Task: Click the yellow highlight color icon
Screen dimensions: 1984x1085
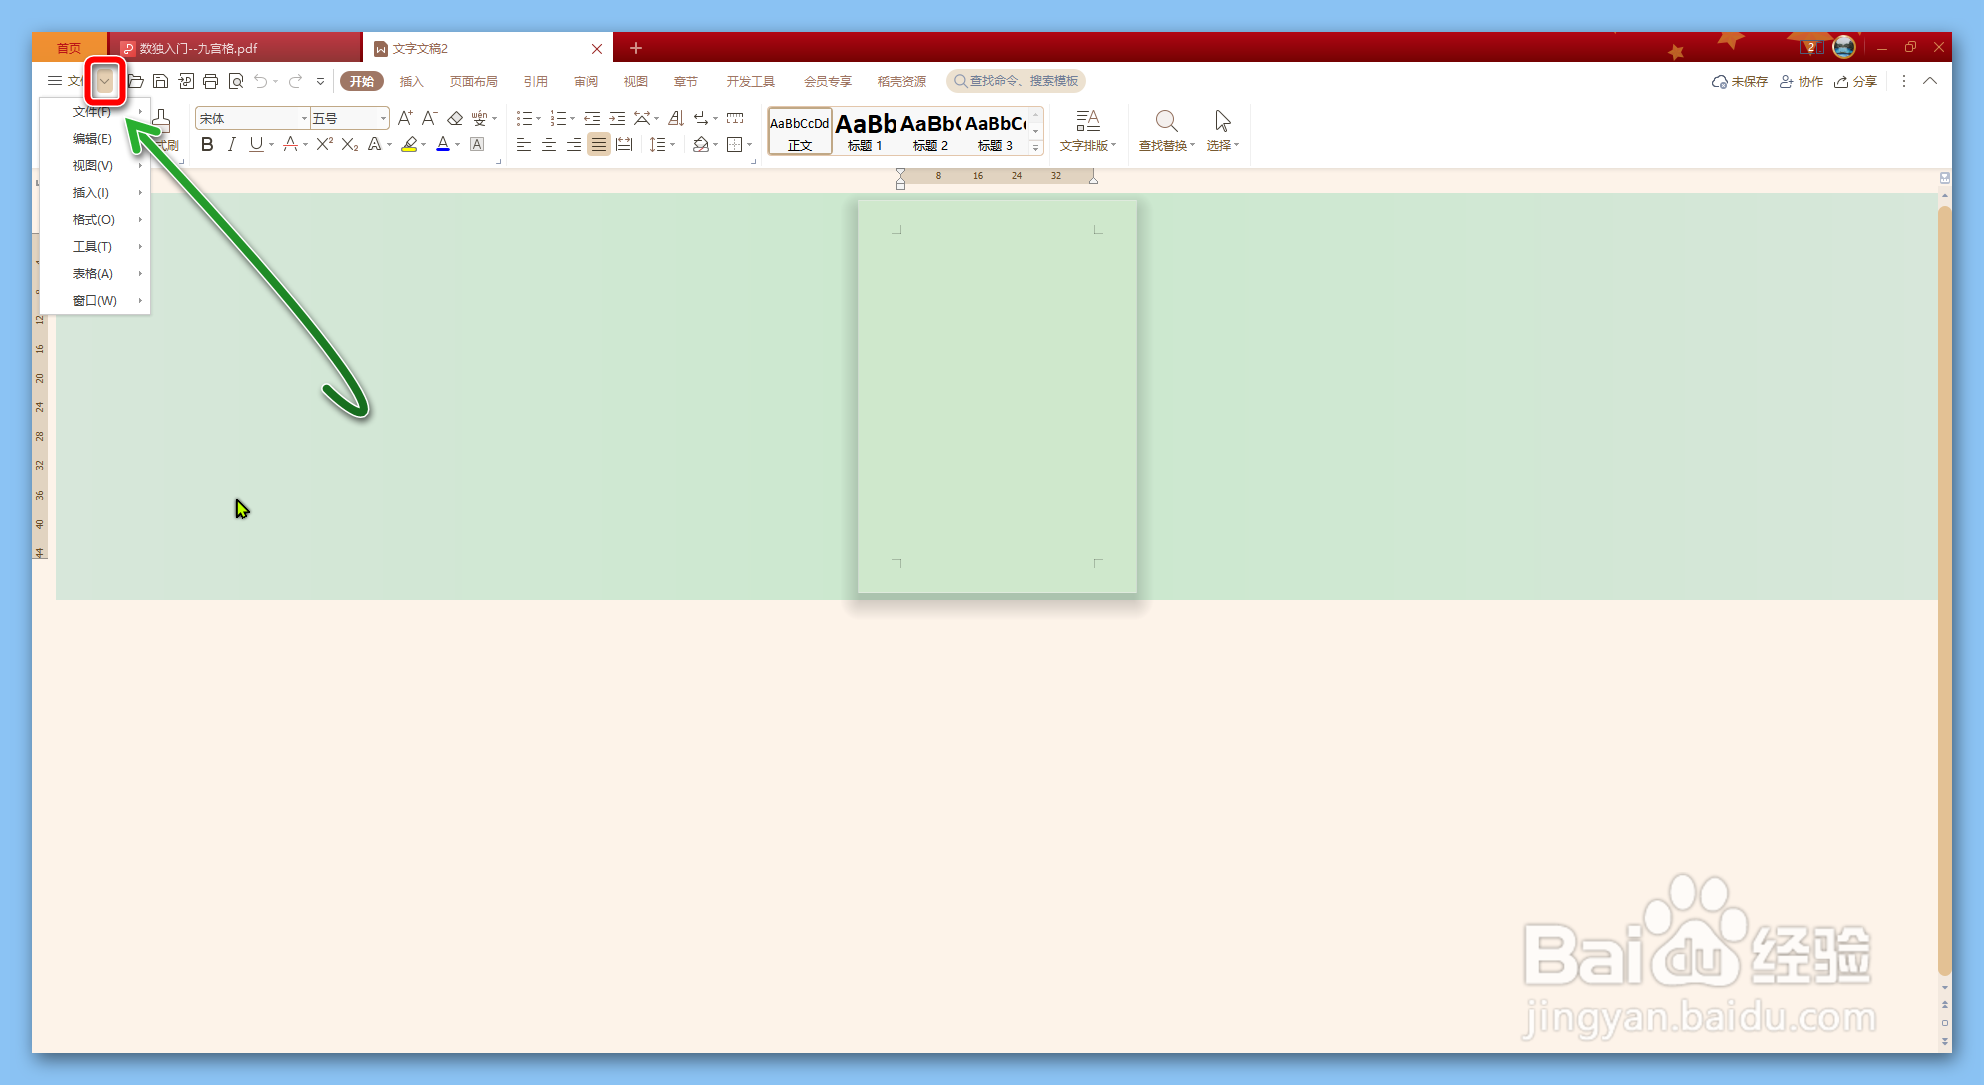Action: click(409, 145)
